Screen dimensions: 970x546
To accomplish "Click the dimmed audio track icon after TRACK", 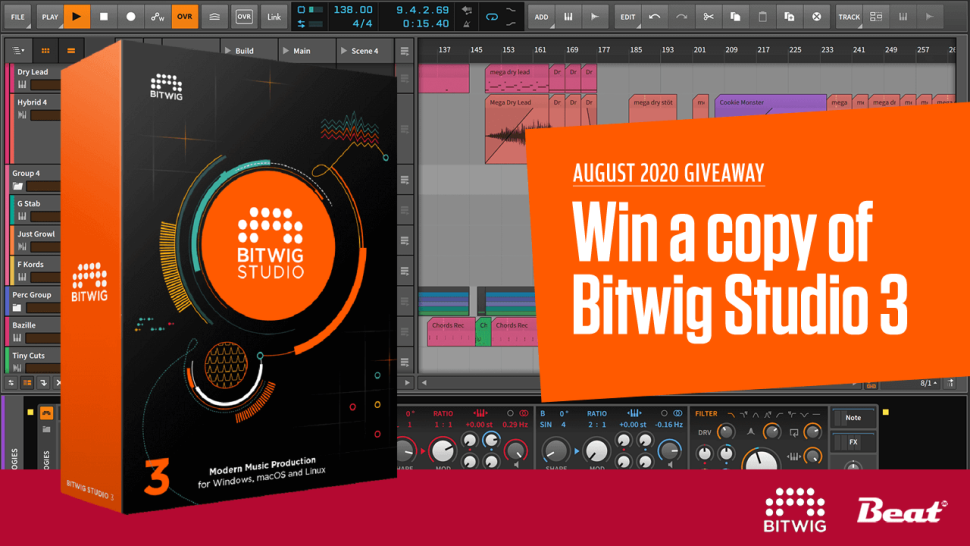I will pos(930,17).
